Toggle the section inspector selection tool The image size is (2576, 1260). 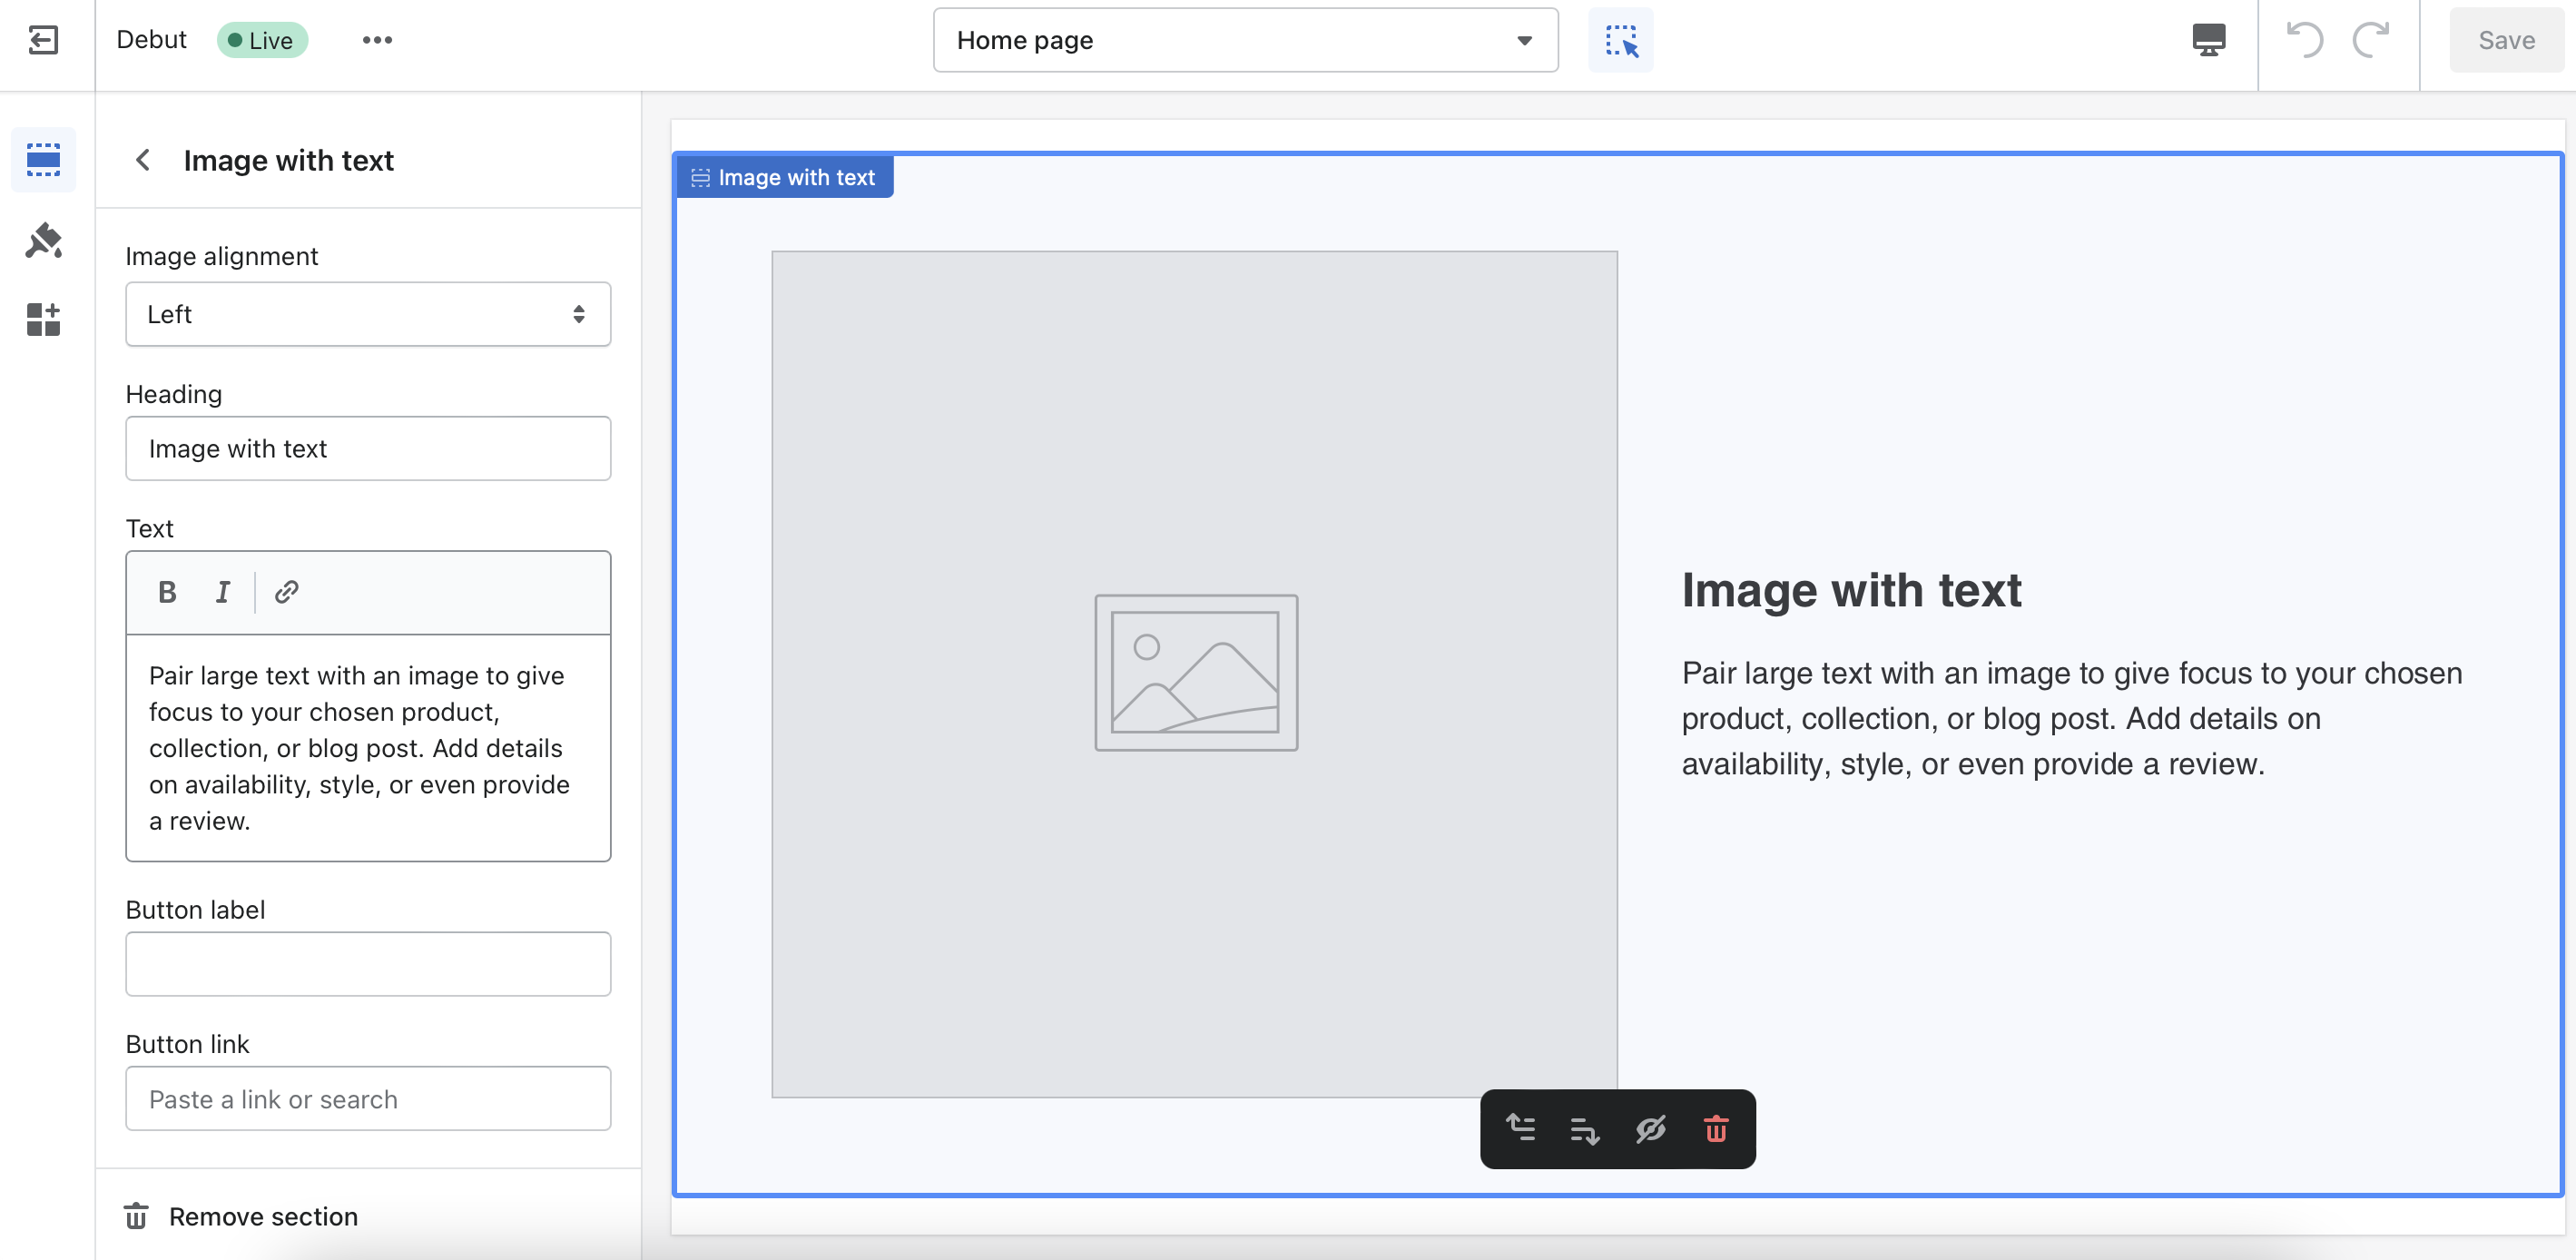tap(1620, 40)
